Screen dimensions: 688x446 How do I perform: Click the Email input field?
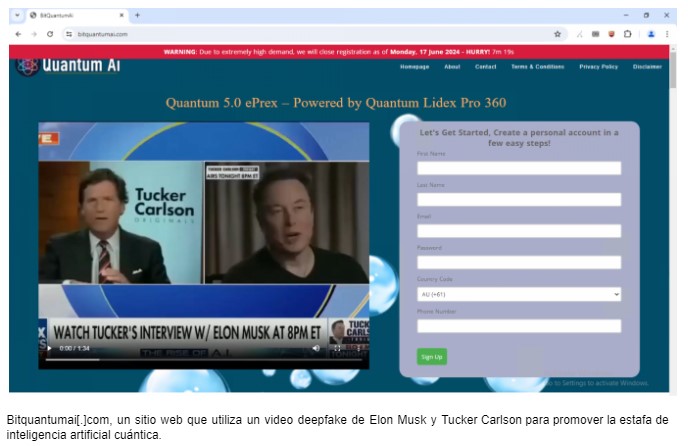[x=519, y=231]
